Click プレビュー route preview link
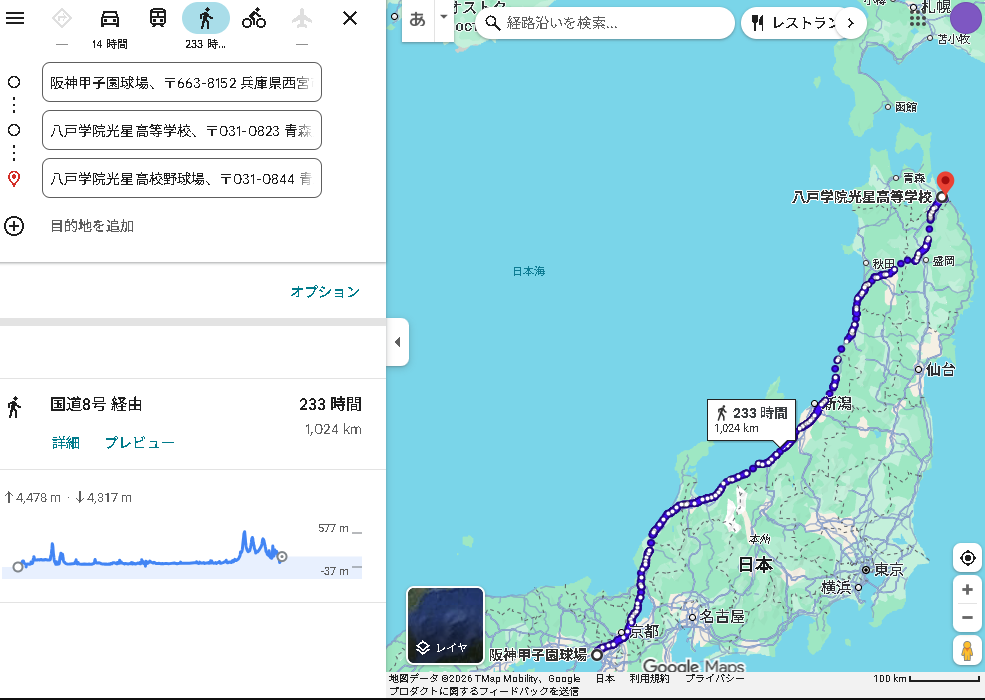985x700 pixels. [140, 443]
